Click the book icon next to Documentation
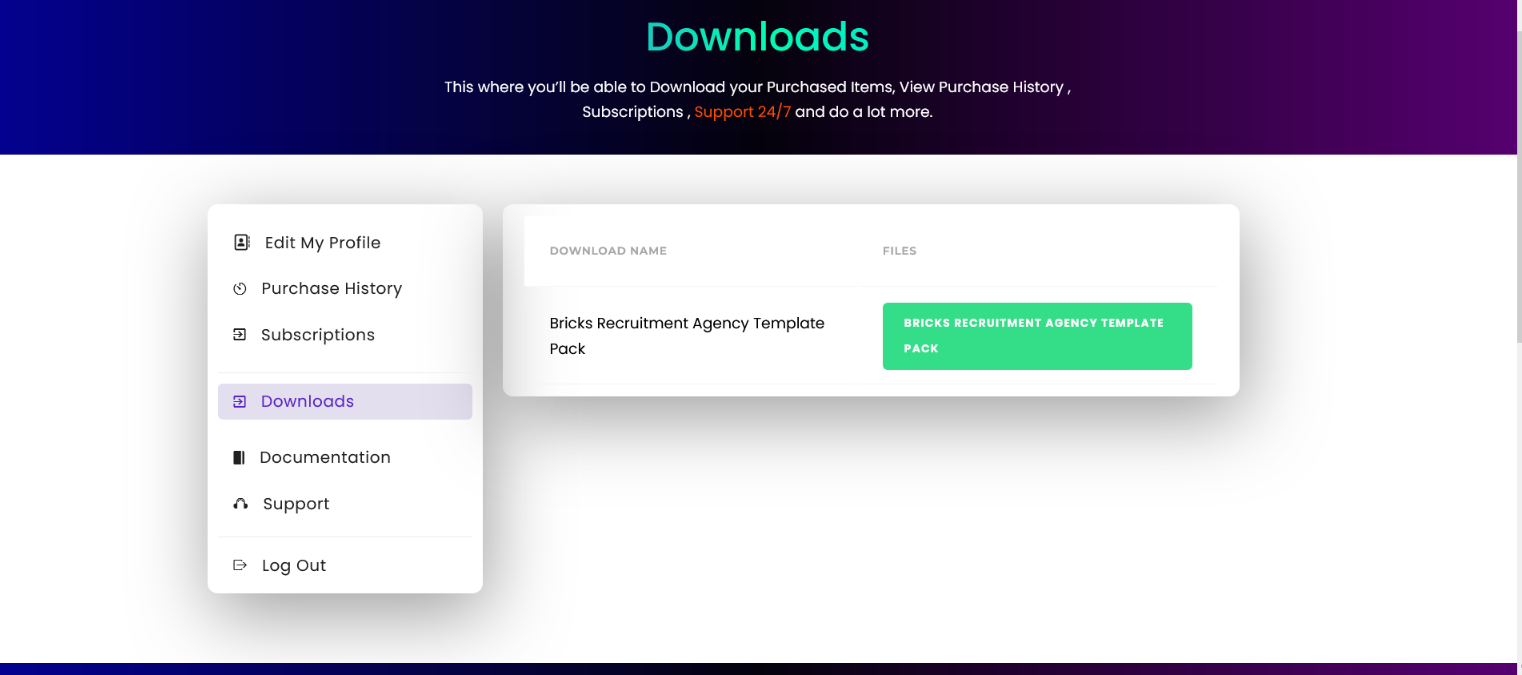This screenshot has width=1522, height=675. pyautogui.click(x=240, y=457)
